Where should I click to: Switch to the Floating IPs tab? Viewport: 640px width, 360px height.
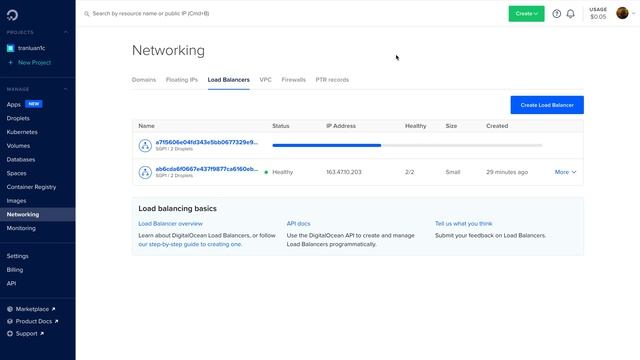tap(182, 80)
